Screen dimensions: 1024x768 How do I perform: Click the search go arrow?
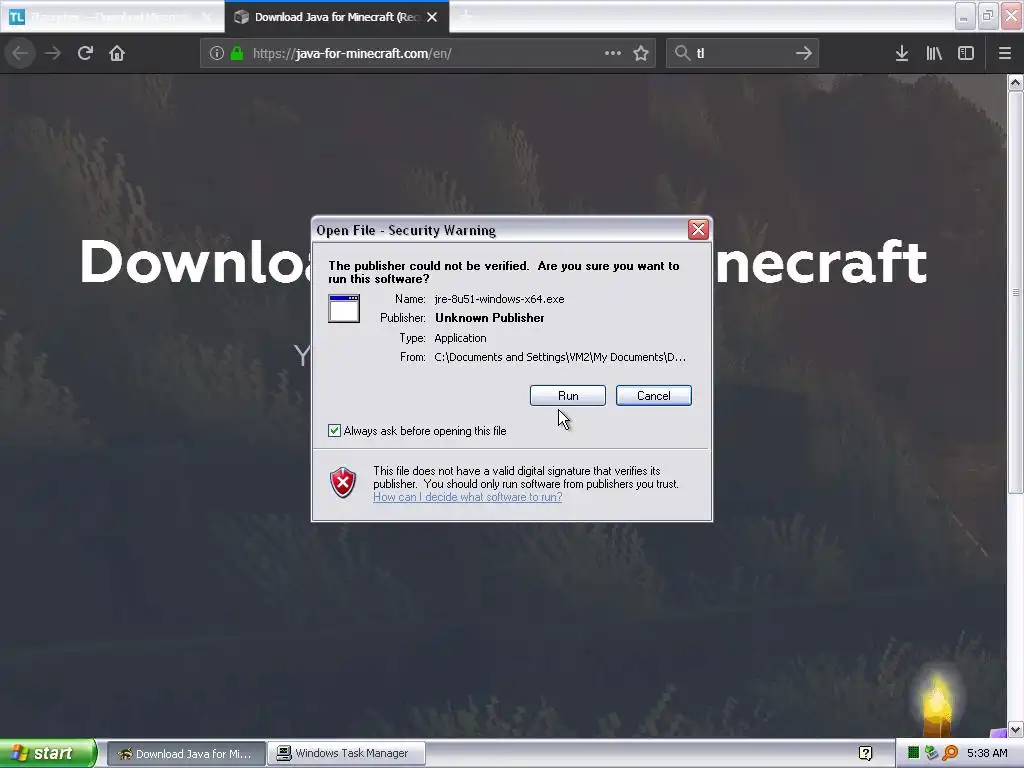(x=804, y=53)
